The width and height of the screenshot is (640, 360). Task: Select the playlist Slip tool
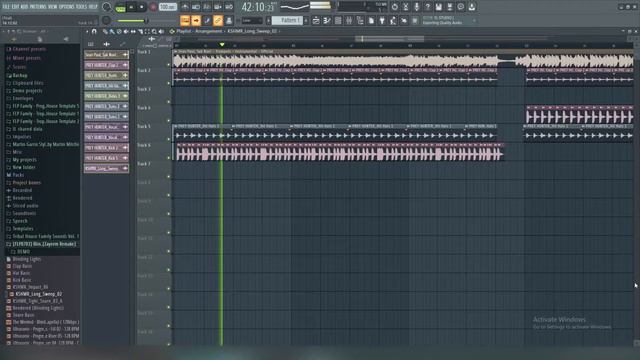[x=133, y=31]
